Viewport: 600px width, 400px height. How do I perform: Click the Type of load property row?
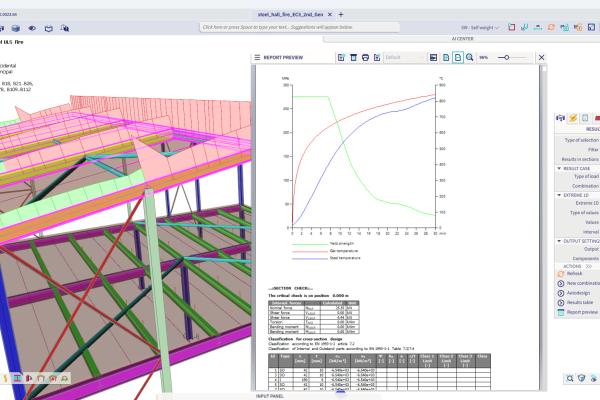tap(577, 176)
